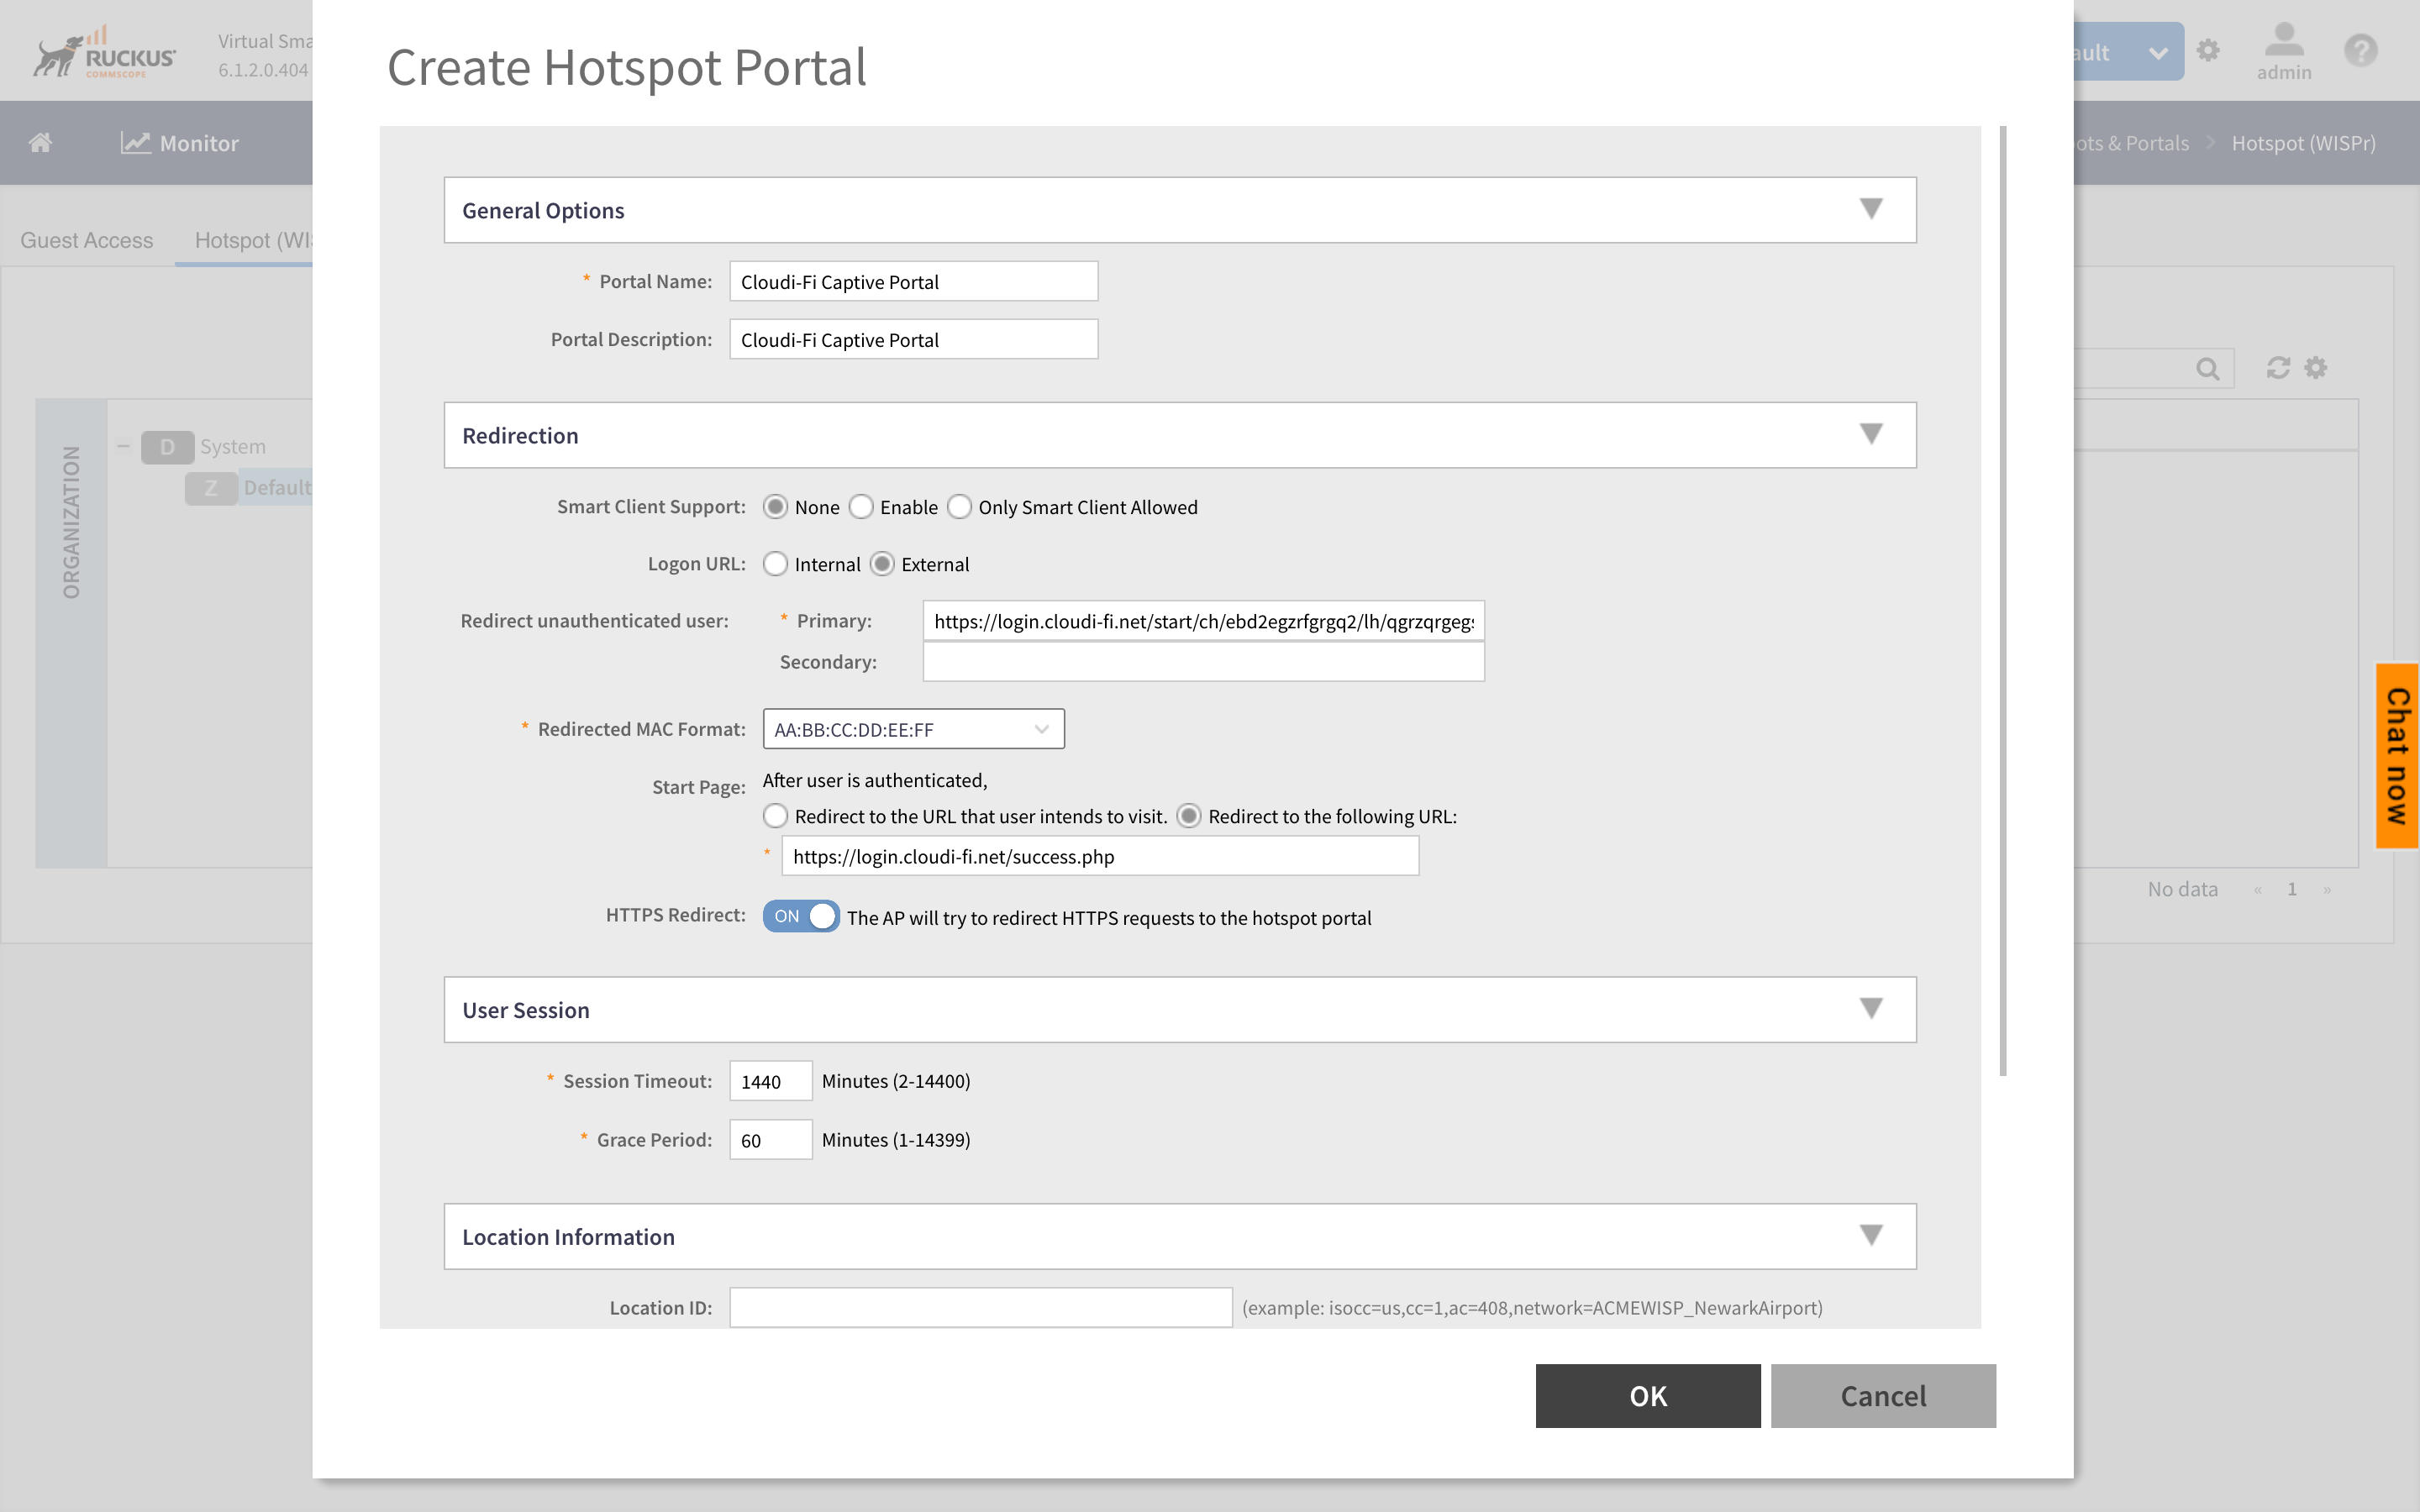Toggle the HTTPS Redirect switch
2420x1512 pixels.
[801, 916]
